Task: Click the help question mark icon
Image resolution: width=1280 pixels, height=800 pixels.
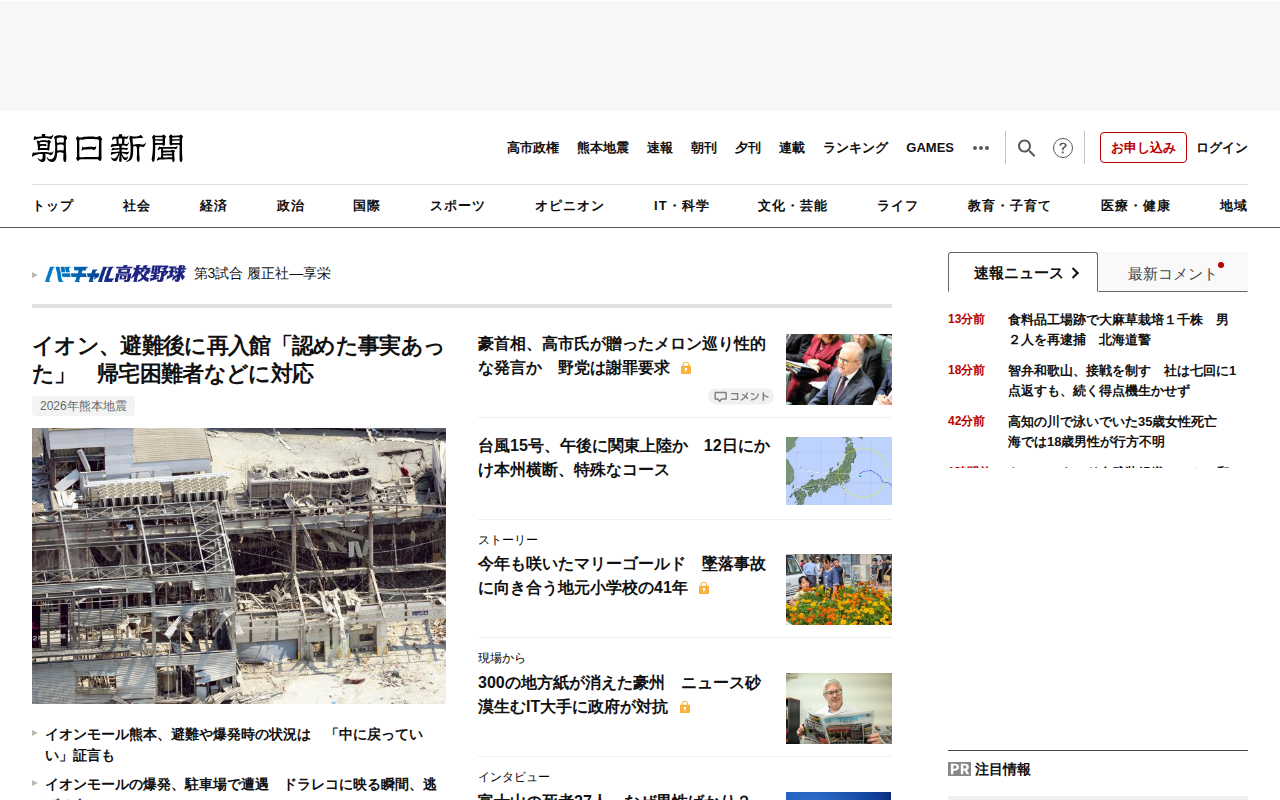Action: [1063, 148]
